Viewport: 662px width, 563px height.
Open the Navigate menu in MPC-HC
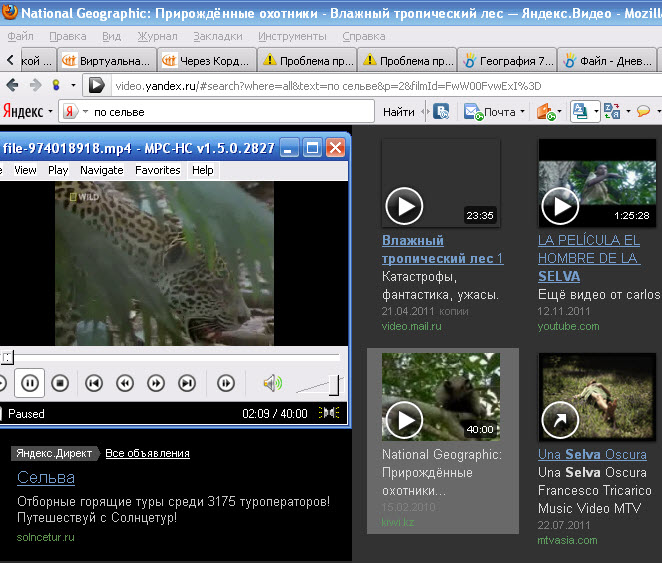[101, 170]
